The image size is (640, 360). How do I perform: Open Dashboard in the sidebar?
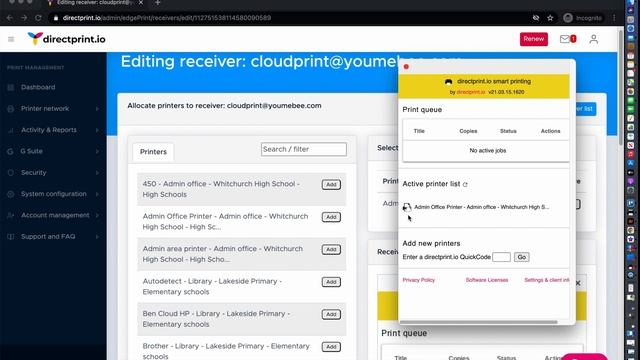coord(38,87)
